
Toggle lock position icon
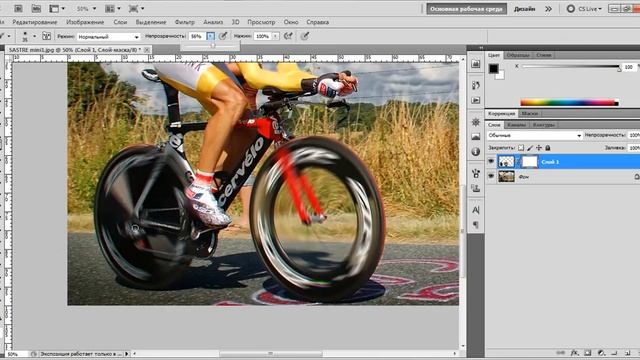coord(539,148)
